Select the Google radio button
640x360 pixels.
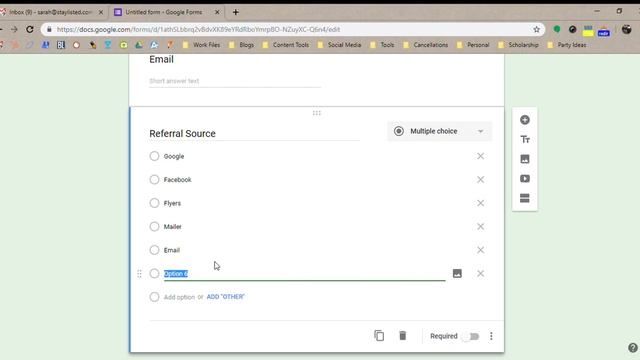[154, 156]
